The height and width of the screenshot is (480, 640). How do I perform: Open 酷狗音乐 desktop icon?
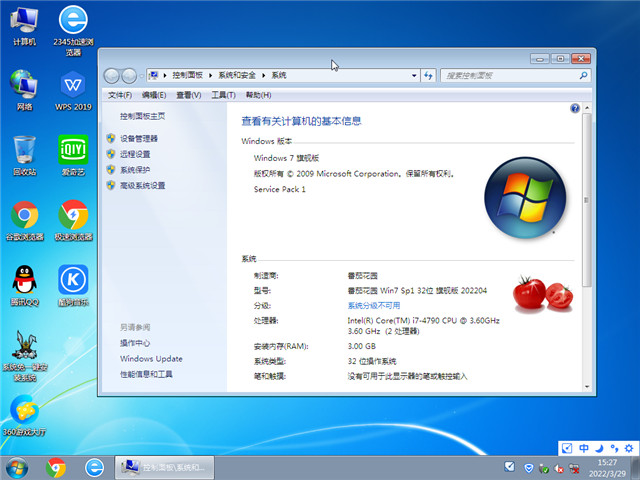coord(73,286)
